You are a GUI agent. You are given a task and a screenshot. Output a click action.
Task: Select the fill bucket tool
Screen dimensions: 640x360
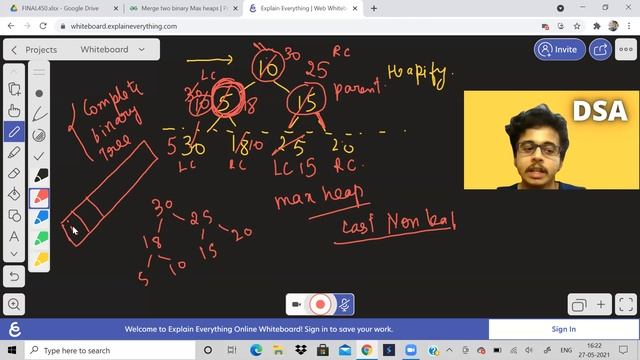14,194
